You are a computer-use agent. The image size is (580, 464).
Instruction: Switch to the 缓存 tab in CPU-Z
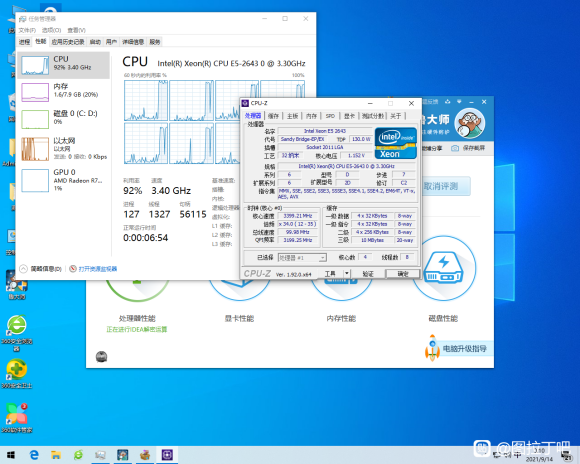[x=273, y=116]
